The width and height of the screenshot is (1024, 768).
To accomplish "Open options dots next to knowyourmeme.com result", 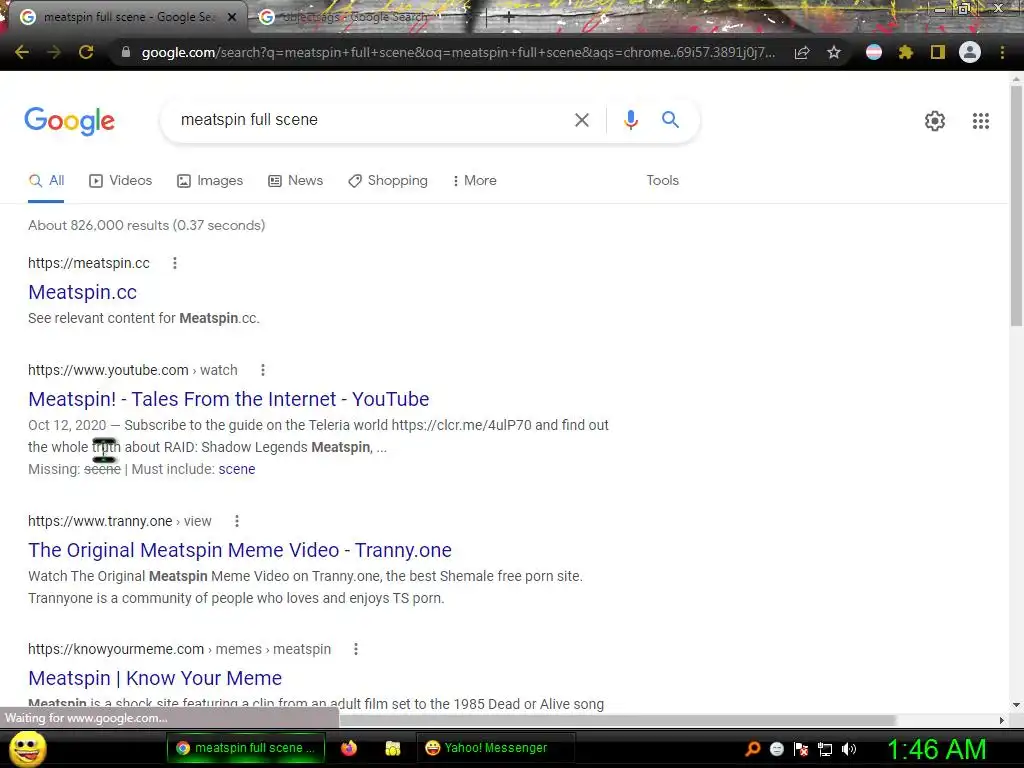I will click(355, 649).
